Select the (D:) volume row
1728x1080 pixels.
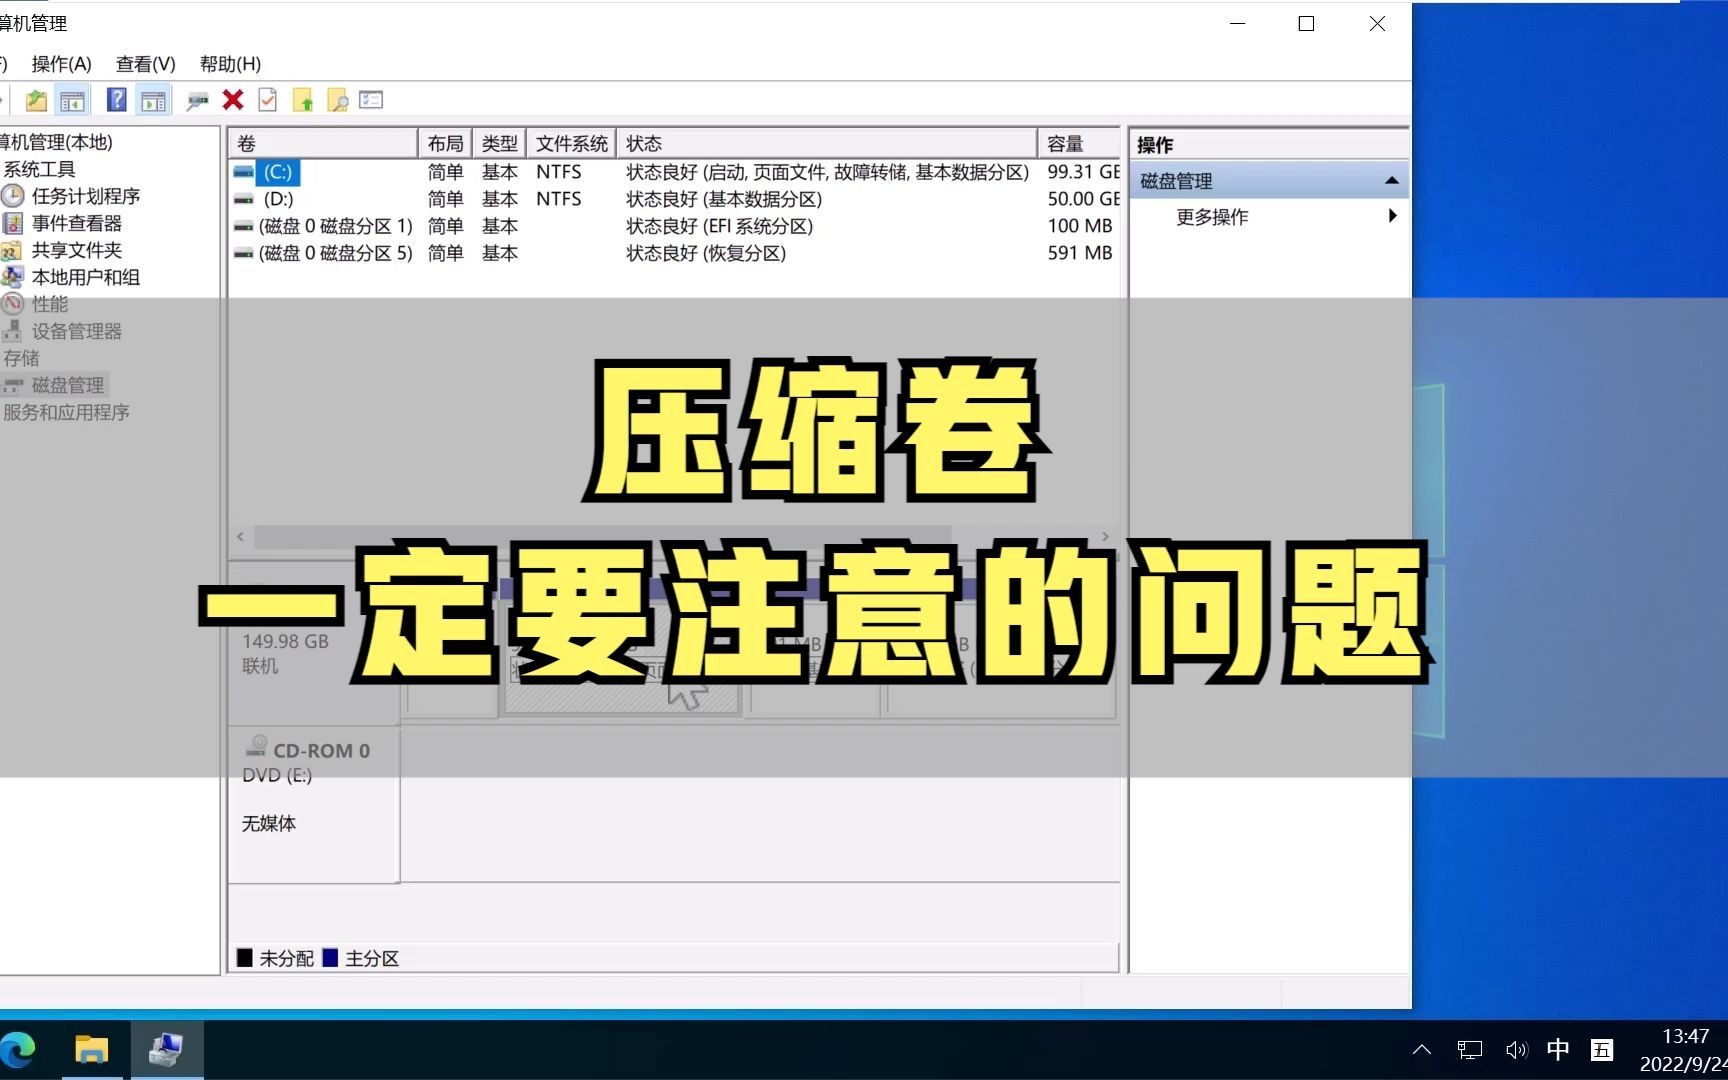click(674, 199)
